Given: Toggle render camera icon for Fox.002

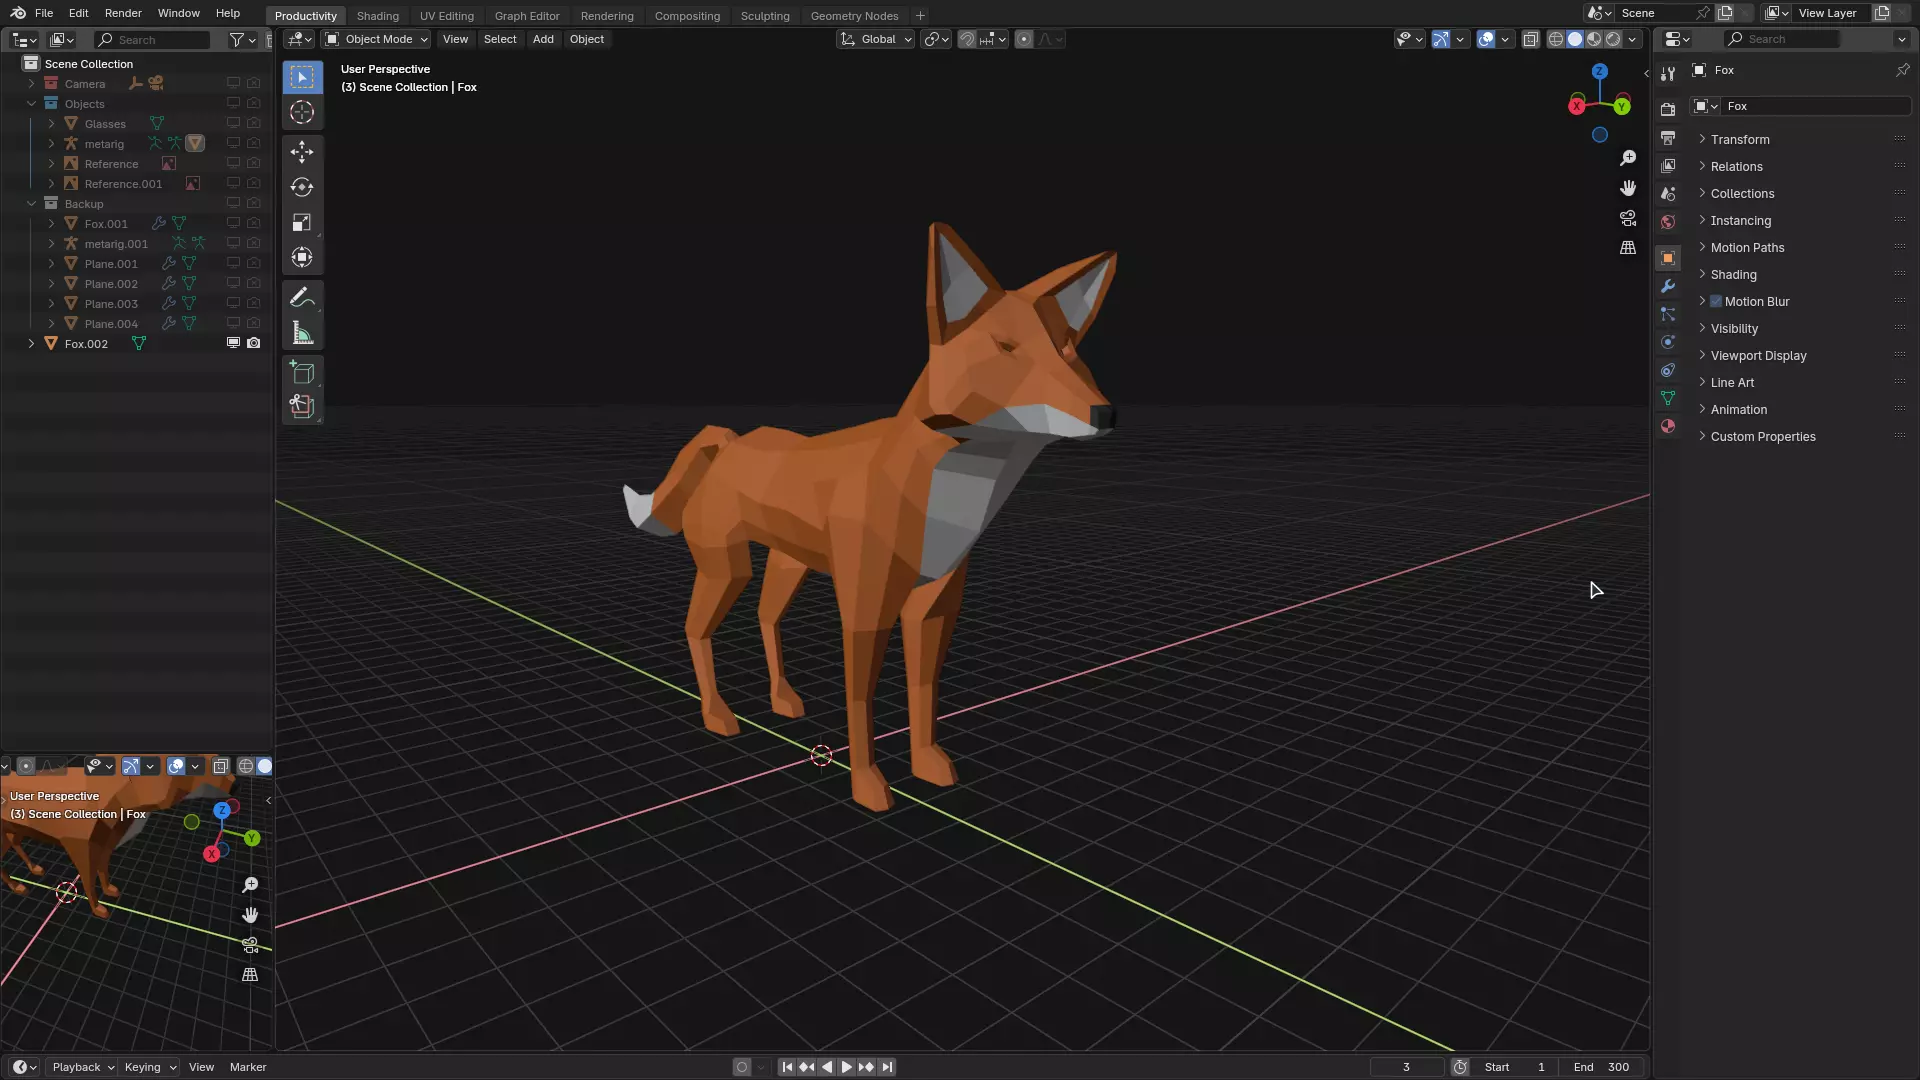Looking at the screenshot, I should (x=254, y=343).
